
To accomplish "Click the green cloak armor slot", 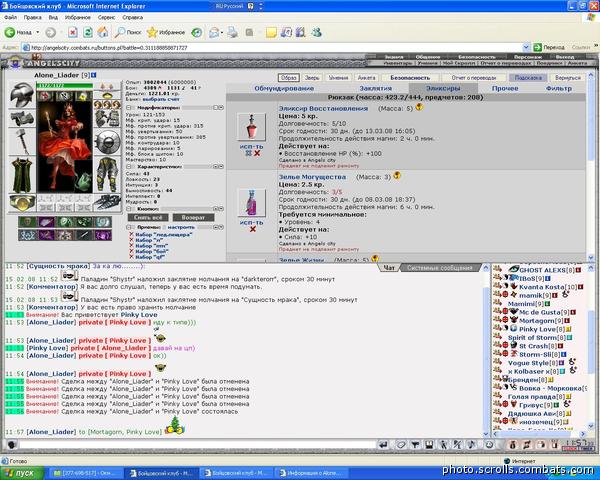I will [x=22, y=174].
